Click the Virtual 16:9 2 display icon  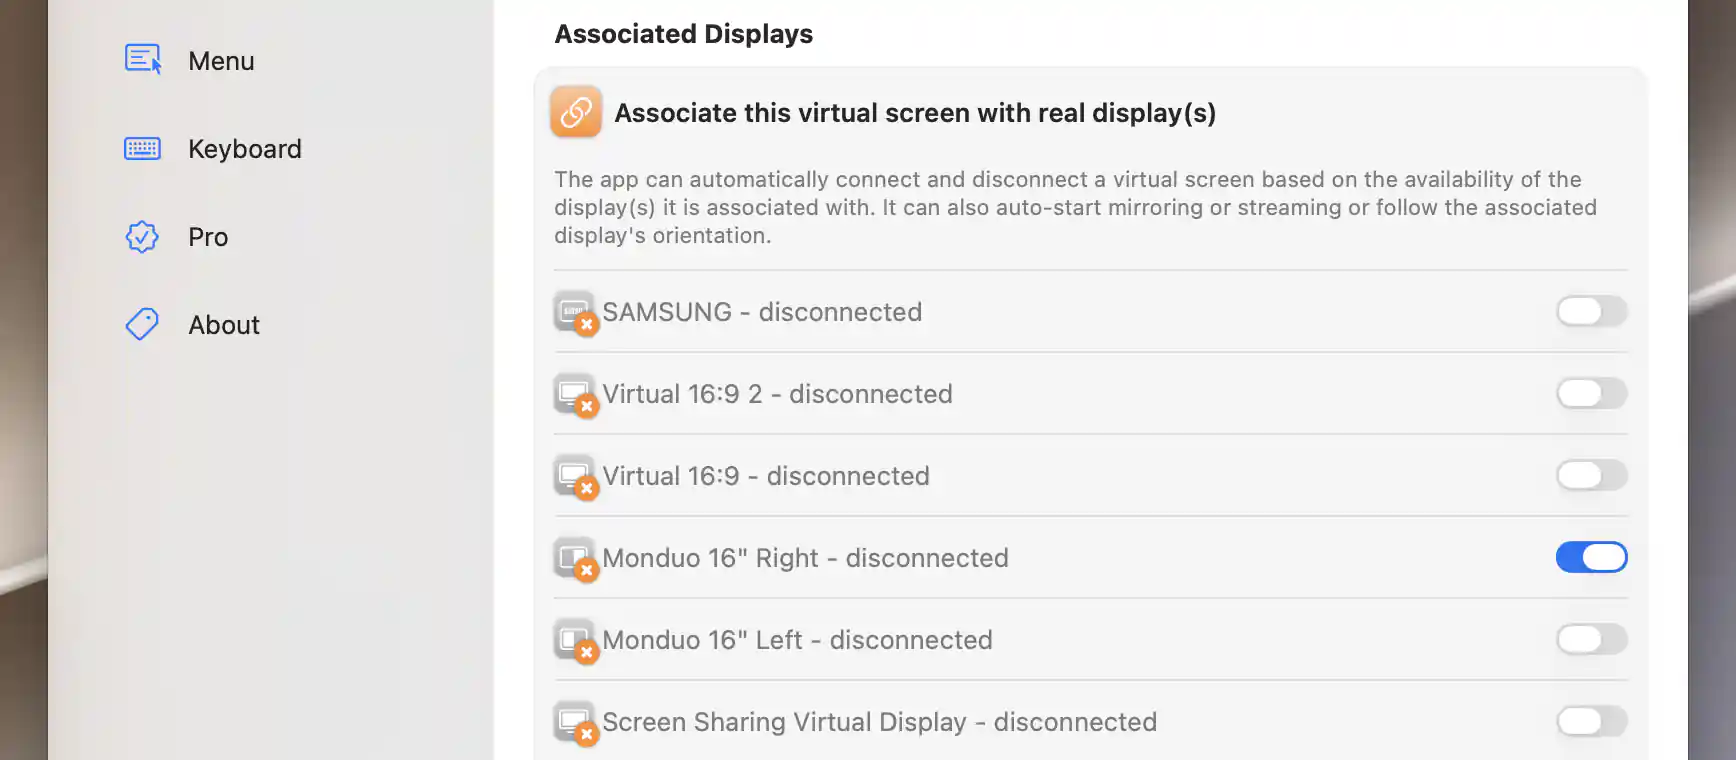(x=576, y=395)
